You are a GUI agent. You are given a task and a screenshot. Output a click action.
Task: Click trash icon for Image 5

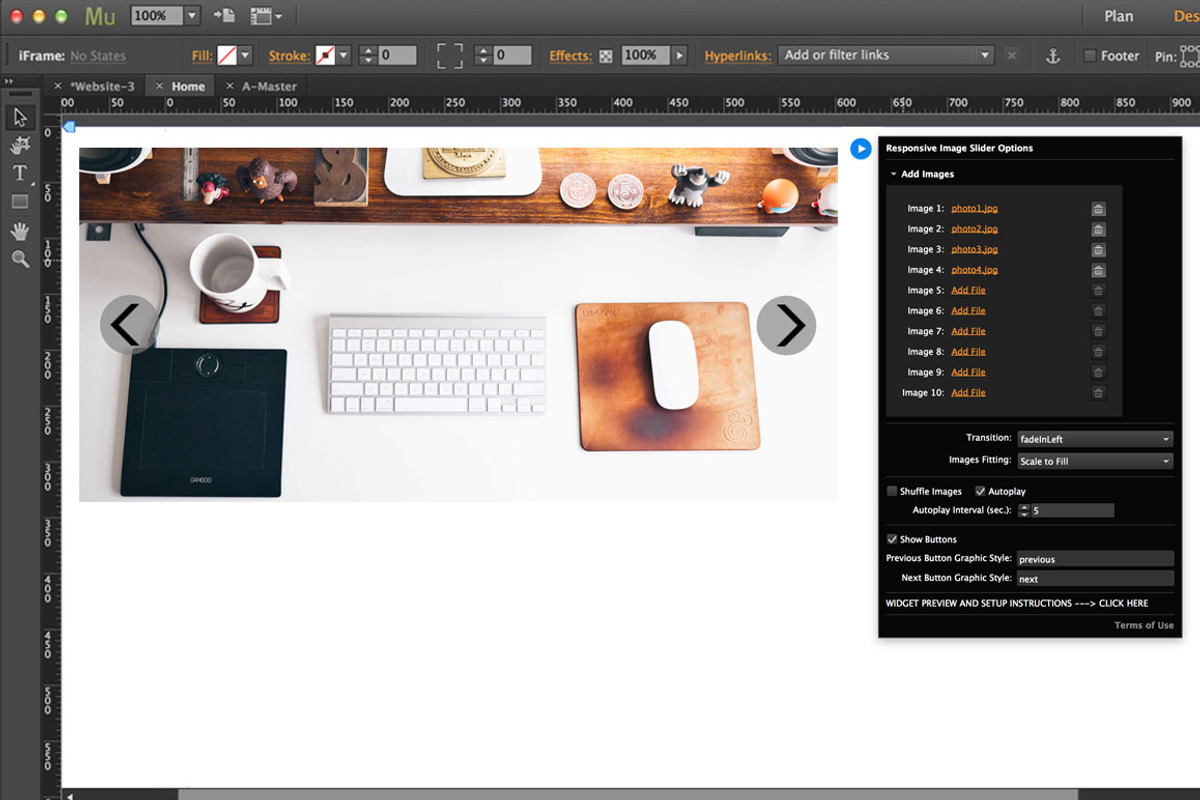coord(1098,290)
